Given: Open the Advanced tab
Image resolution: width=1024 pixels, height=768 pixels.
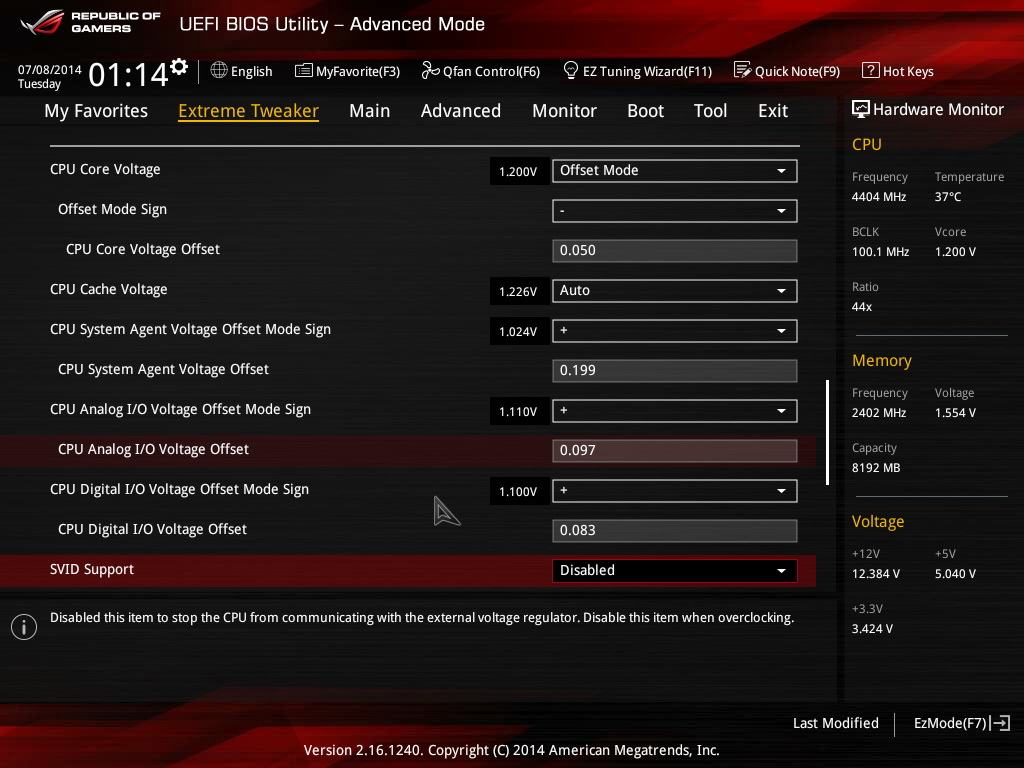Looking at the screenshot, I should pyautogui.click(x=461, y=111).
